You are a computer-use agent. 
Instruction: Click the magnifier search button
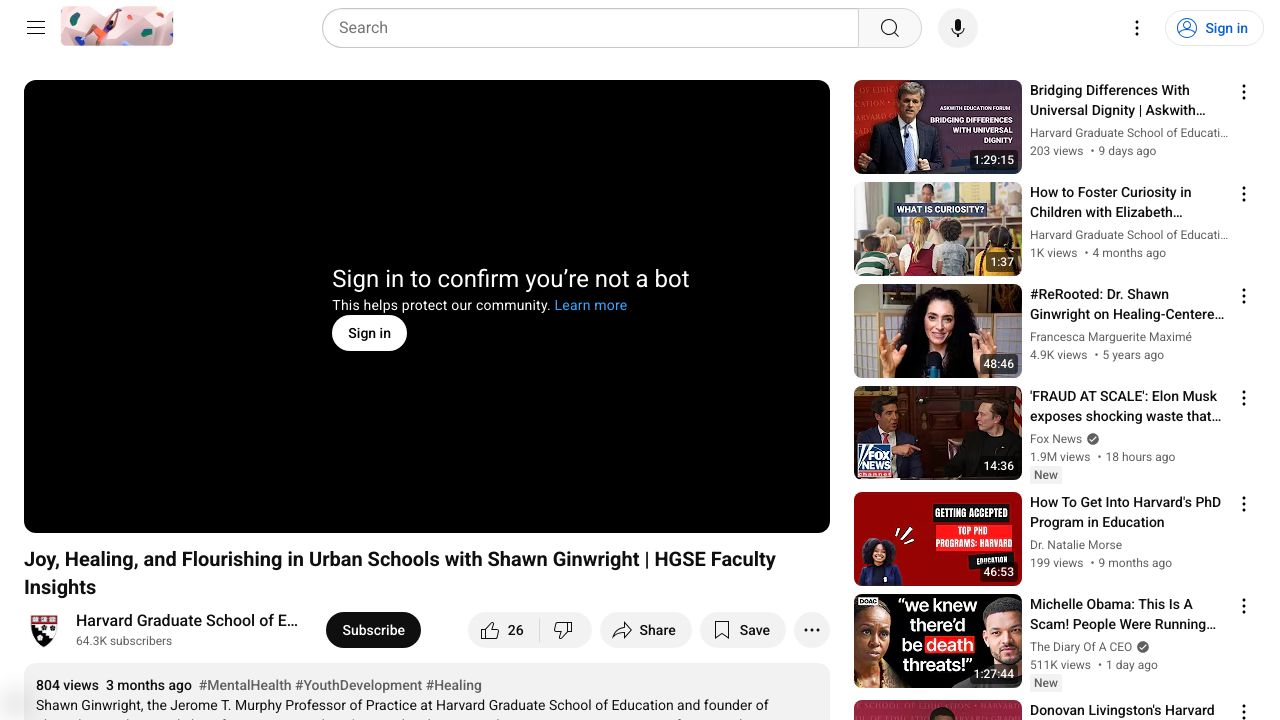click(x=890, y=28)
